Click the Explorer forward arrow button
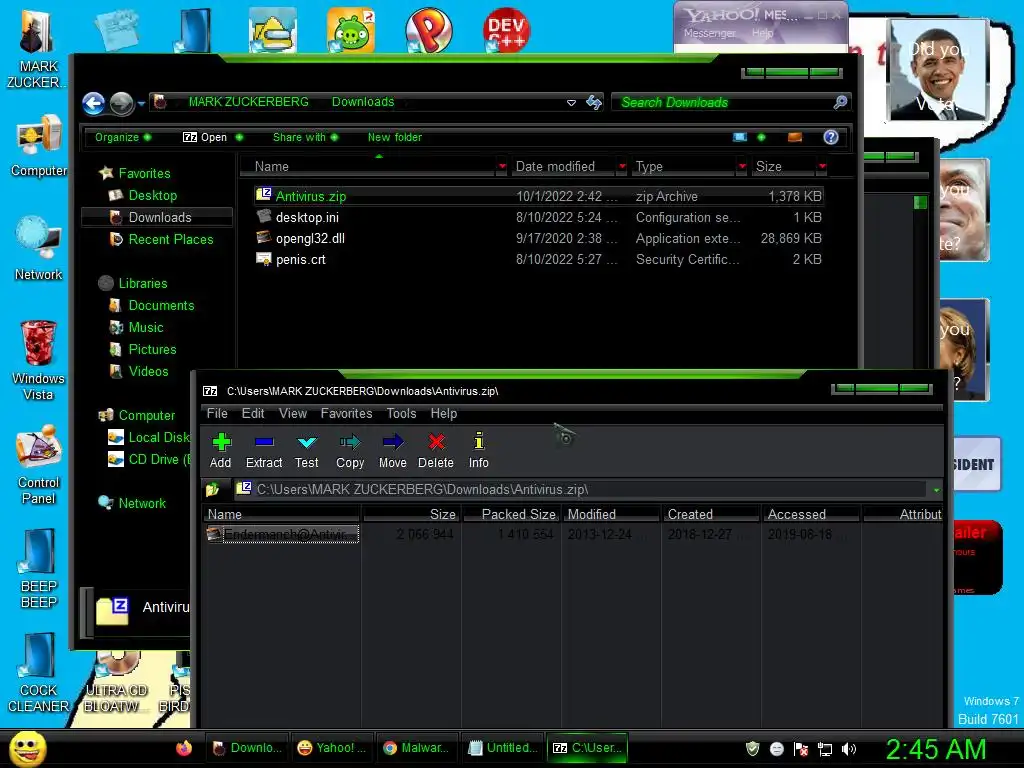Viewport: 1024px width, 768px height. pyautogui.click(x=121, y=103)
